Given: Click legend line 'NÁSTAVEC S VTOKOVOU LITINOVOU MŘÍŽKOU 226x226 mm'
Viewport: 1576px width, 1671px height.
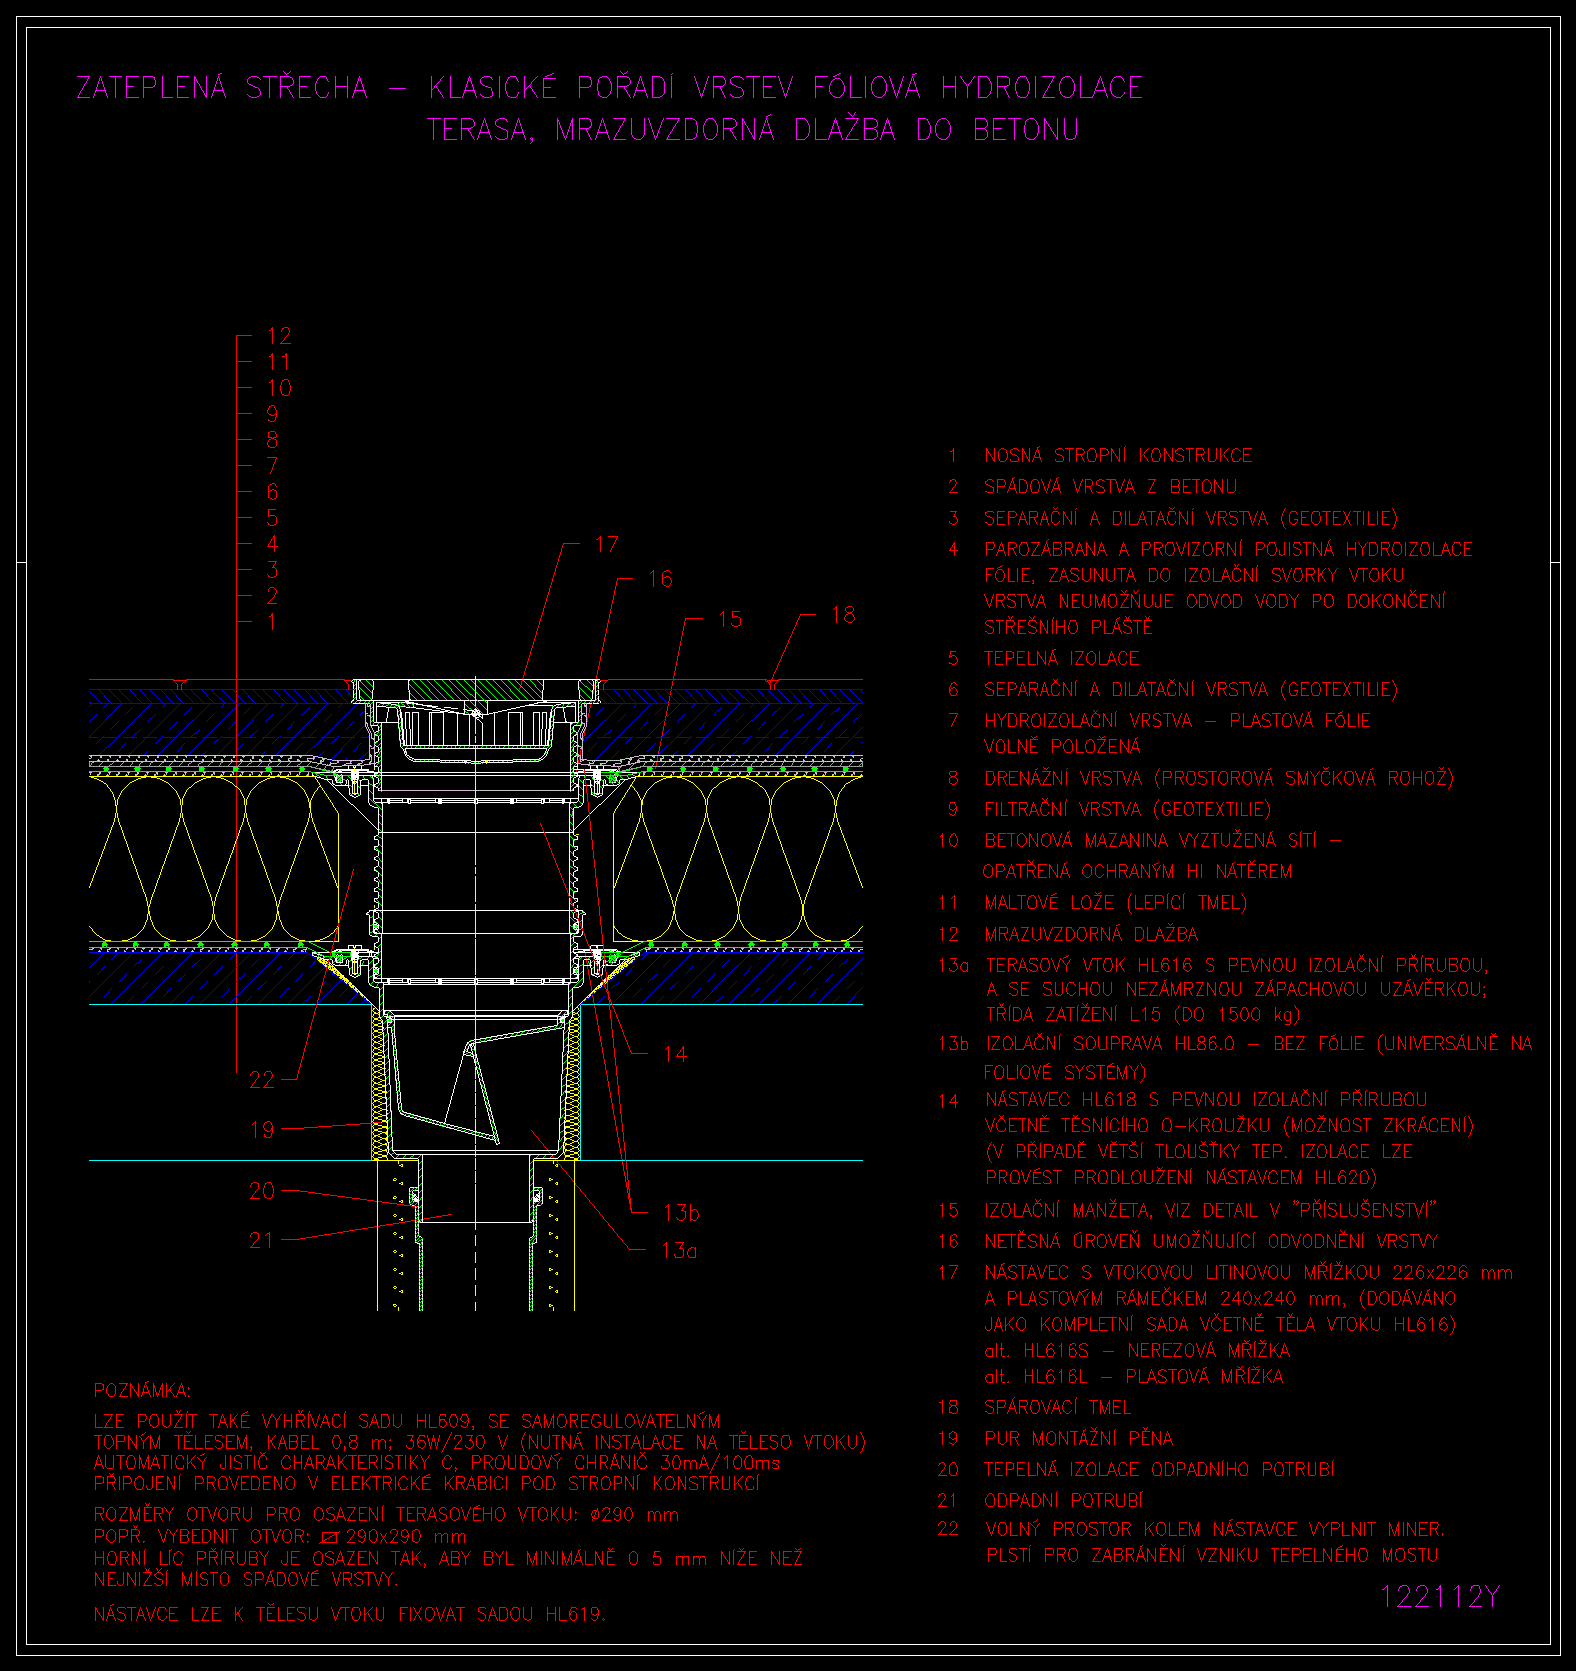Looking at the screenshot, I should (1248, 1273).
